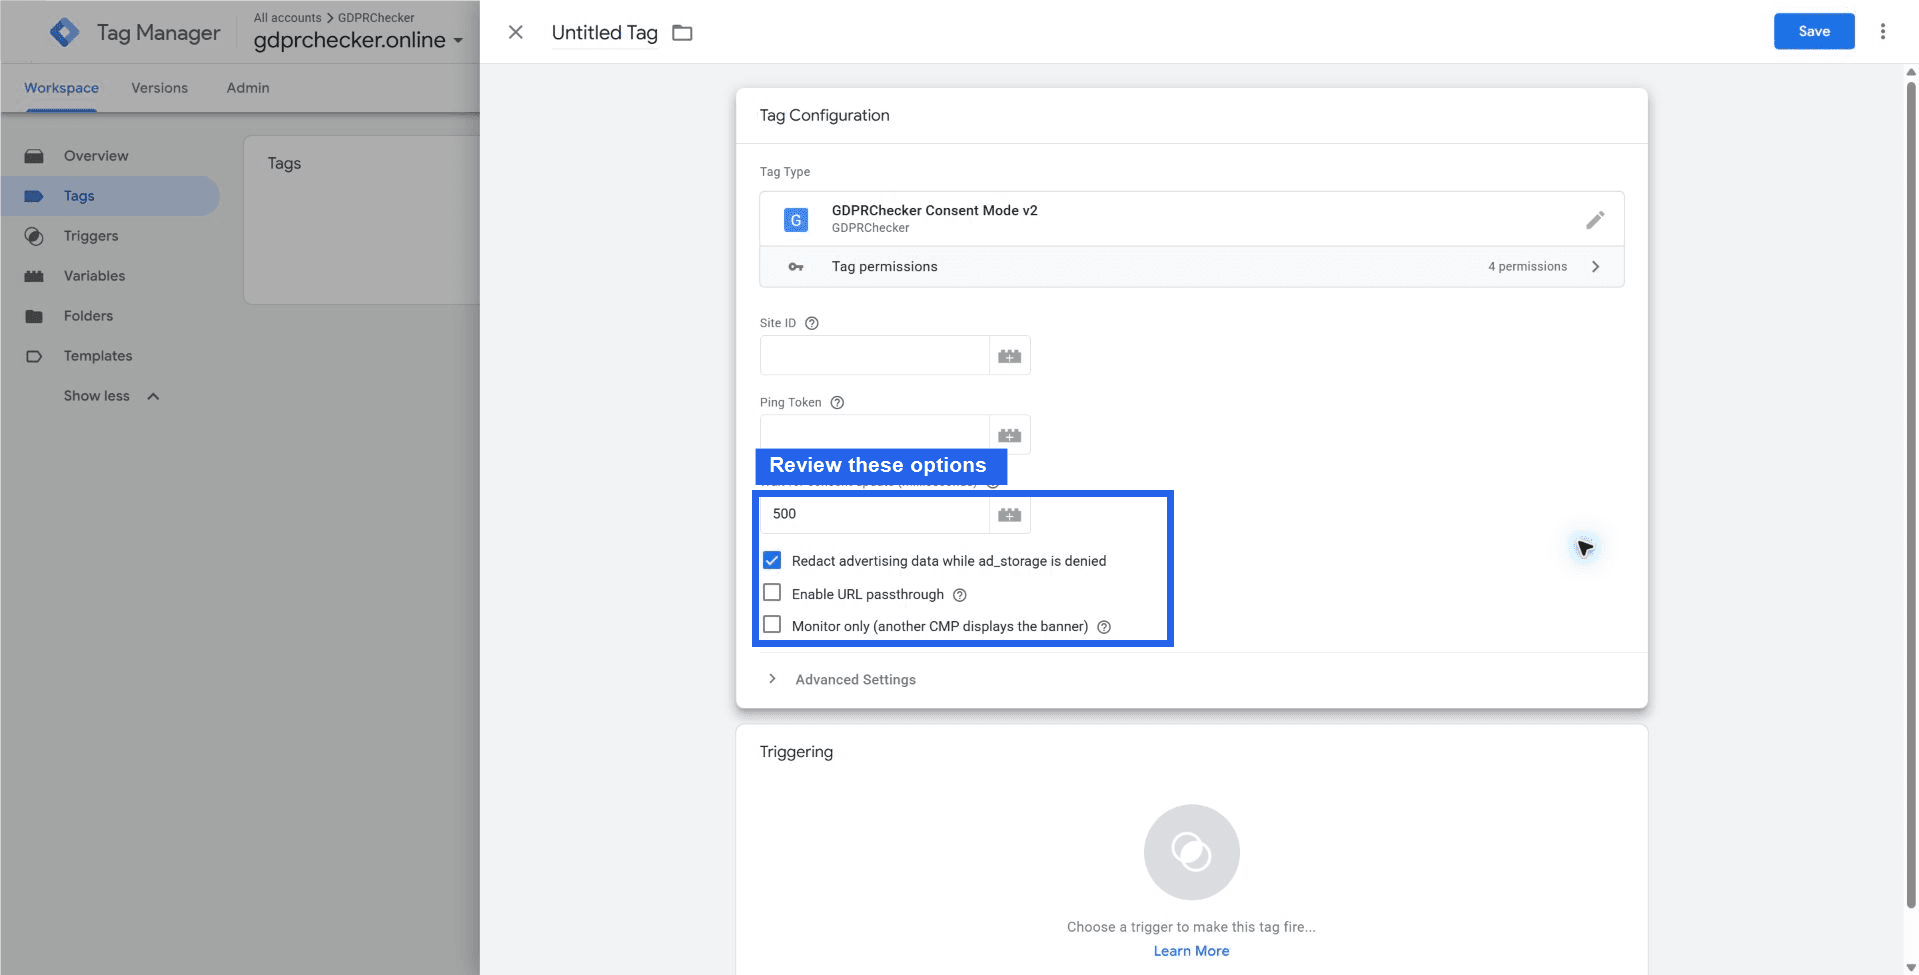Open Folders in the sidebar

89,316
